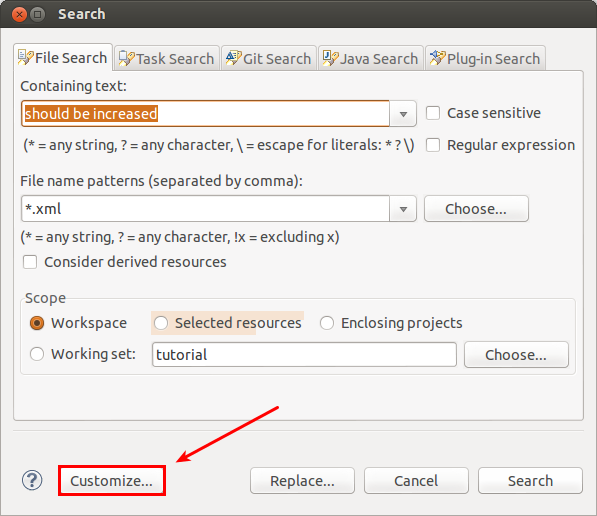Image resolution: width=597 pixels, height=516 pixels.
Task: Open help via the question mark icon
Action: pyautogui.click(x=32, y=480)
